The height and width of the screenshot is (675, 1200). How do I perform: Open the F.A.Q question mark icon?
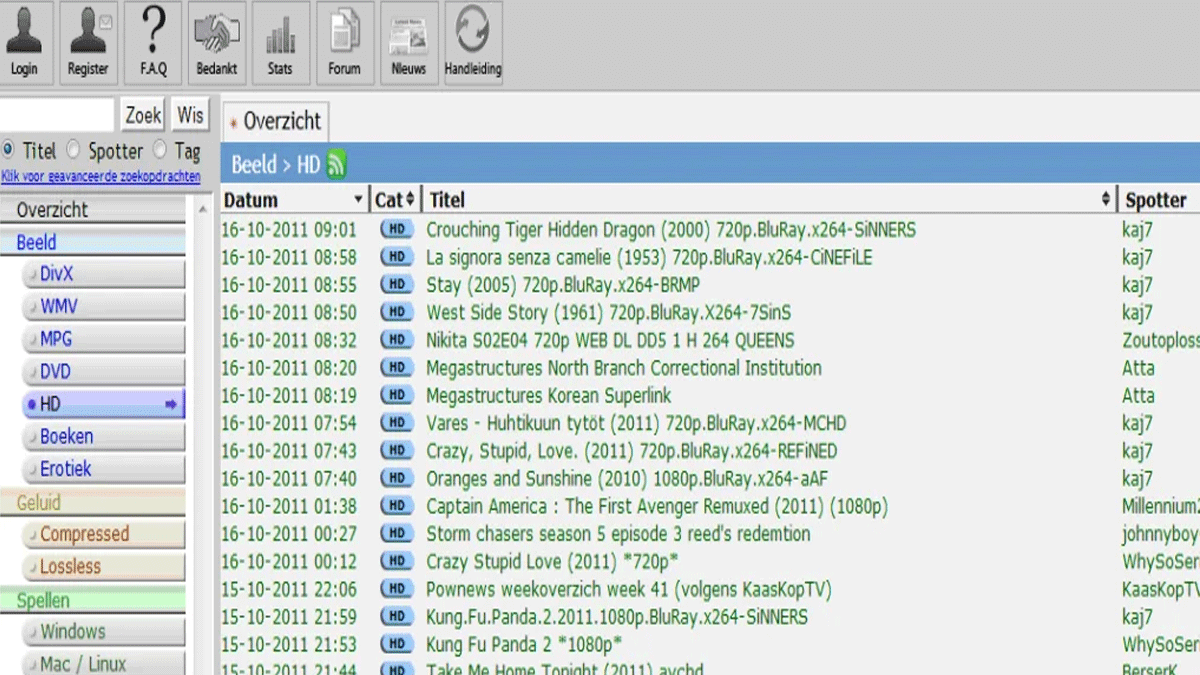[153, 42]
